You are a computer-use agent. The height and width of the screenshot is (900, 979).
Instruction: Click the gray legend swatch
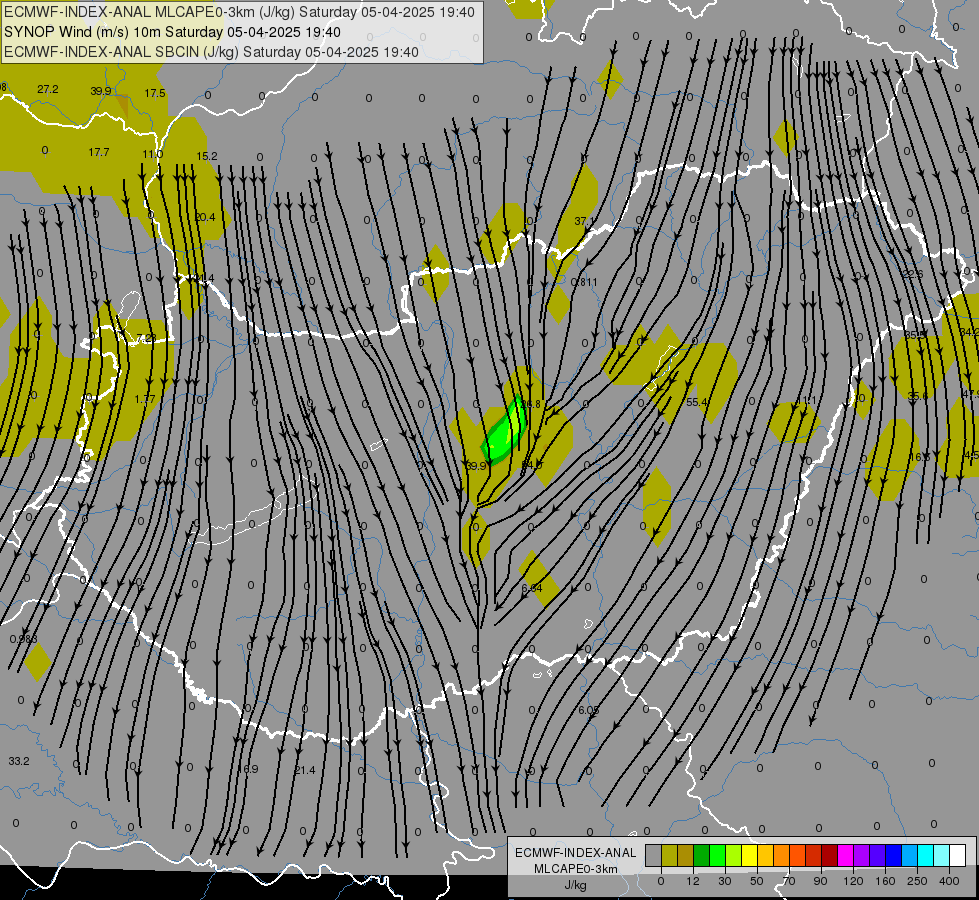click(x=653, y=856)
